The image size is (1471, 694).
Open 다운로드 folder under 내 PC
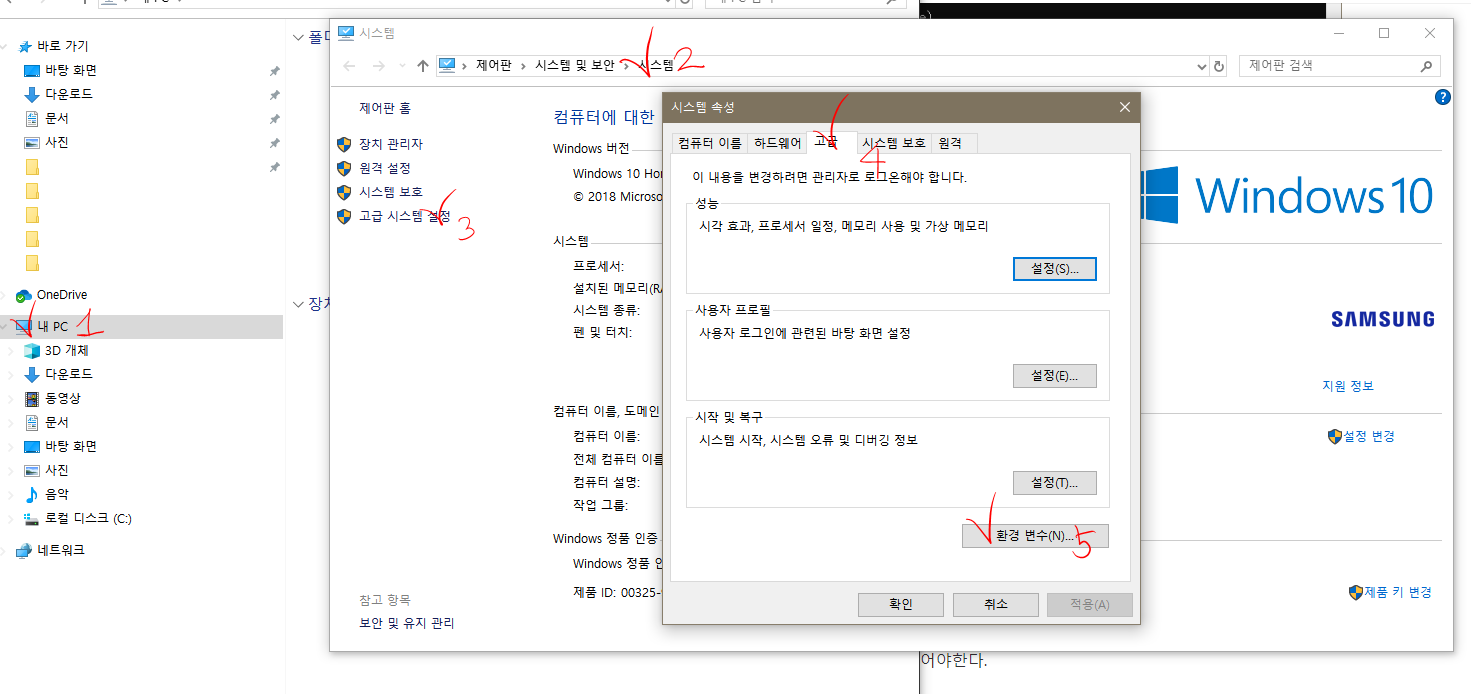click(69, 374)
